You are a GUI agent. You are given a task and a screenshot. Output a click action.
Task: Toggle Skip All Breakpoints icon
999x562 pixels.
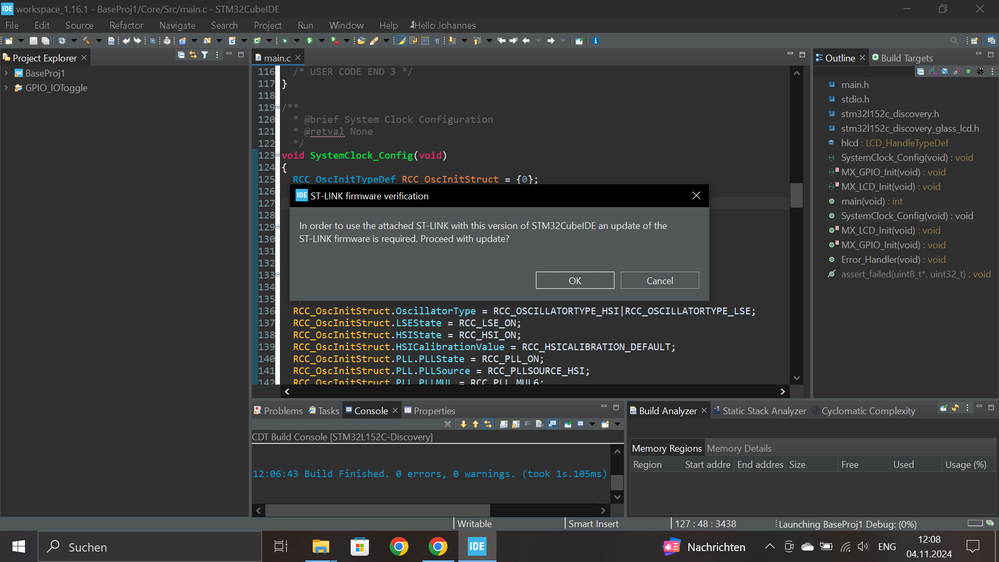pyautogui.click(x=152, y=41)
